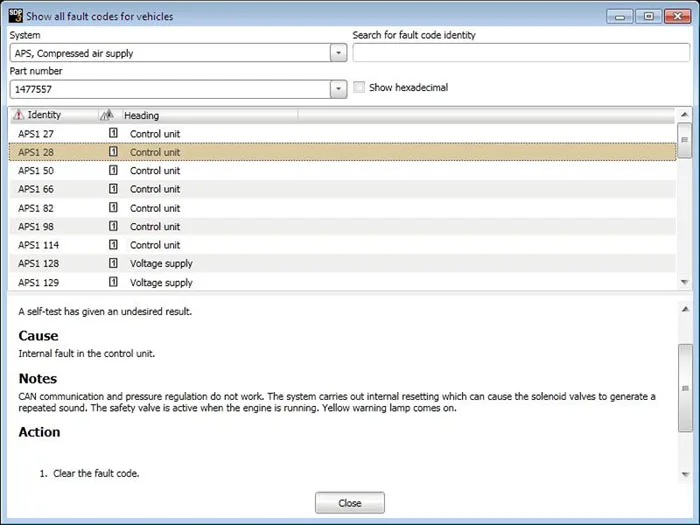Click the fault list scrollbar down arrow
The height and width of the screenshot is (525, 700).
[x=684, y=282]
